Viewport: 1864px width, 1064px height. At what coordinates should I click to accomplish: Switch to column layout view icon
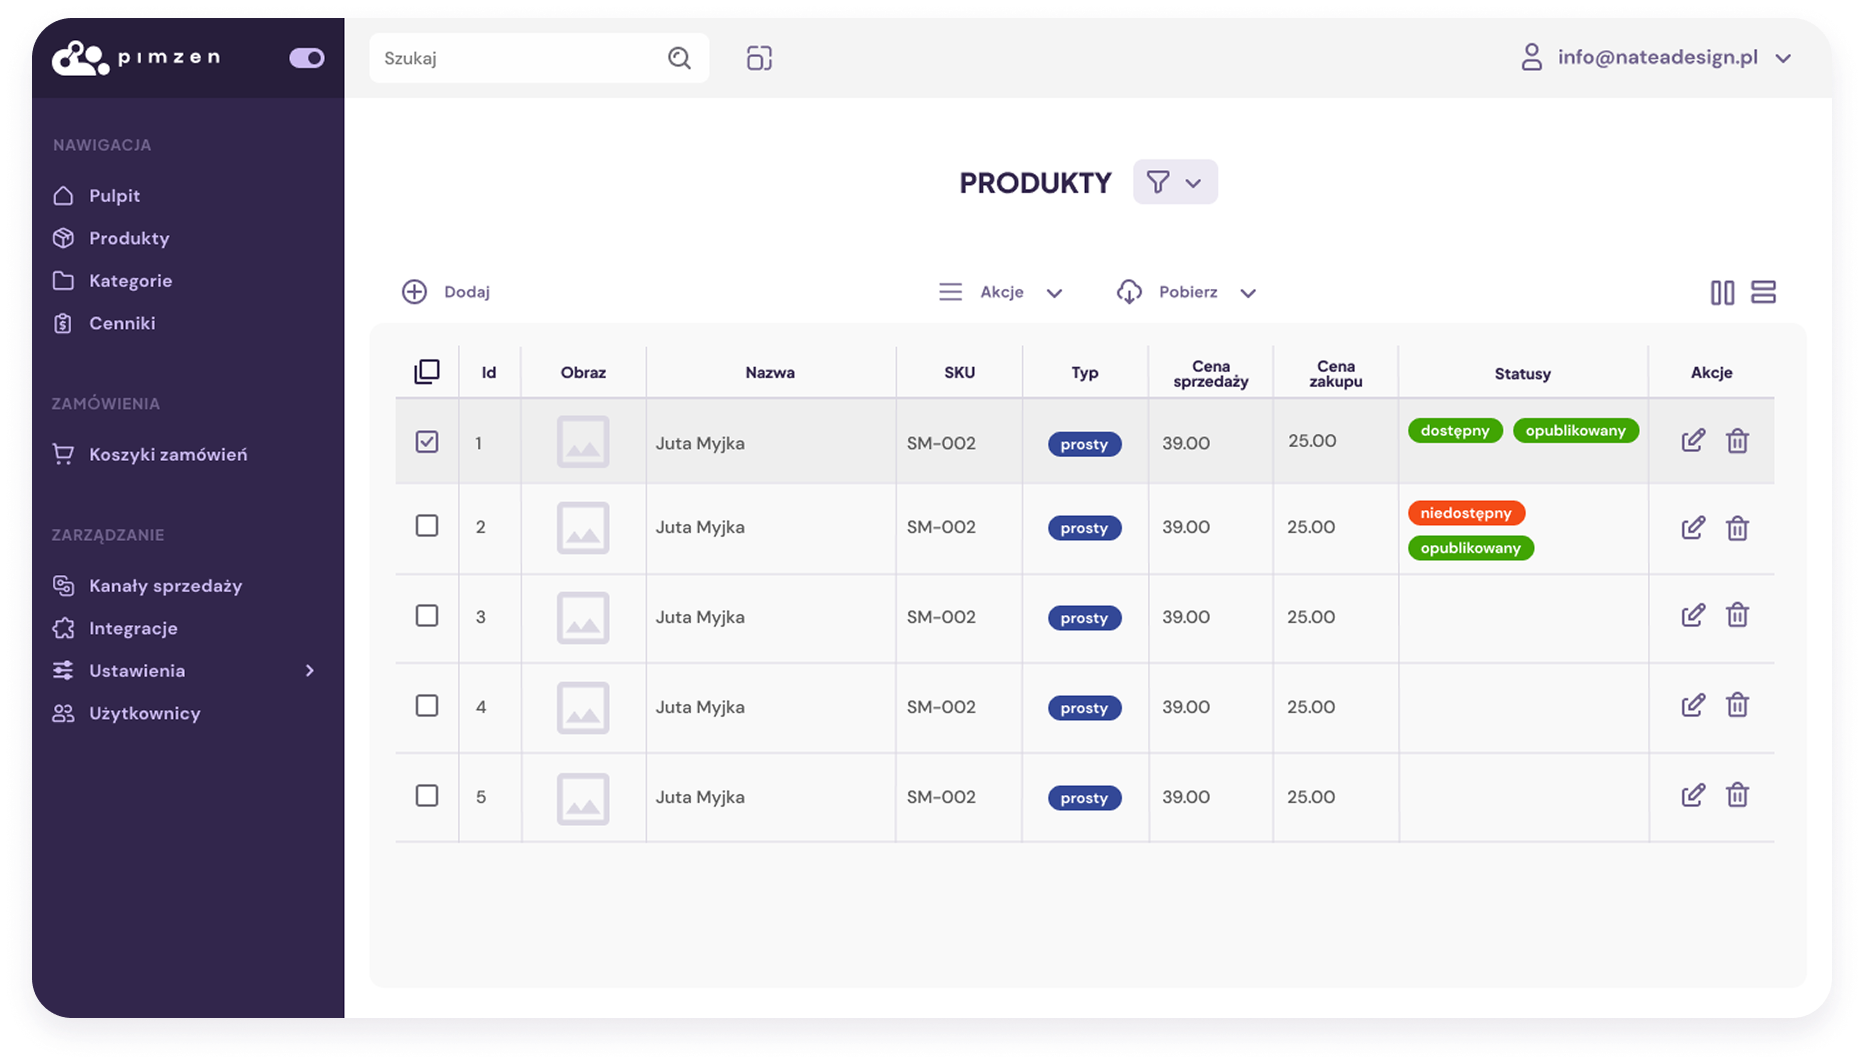click(1722, 292)
